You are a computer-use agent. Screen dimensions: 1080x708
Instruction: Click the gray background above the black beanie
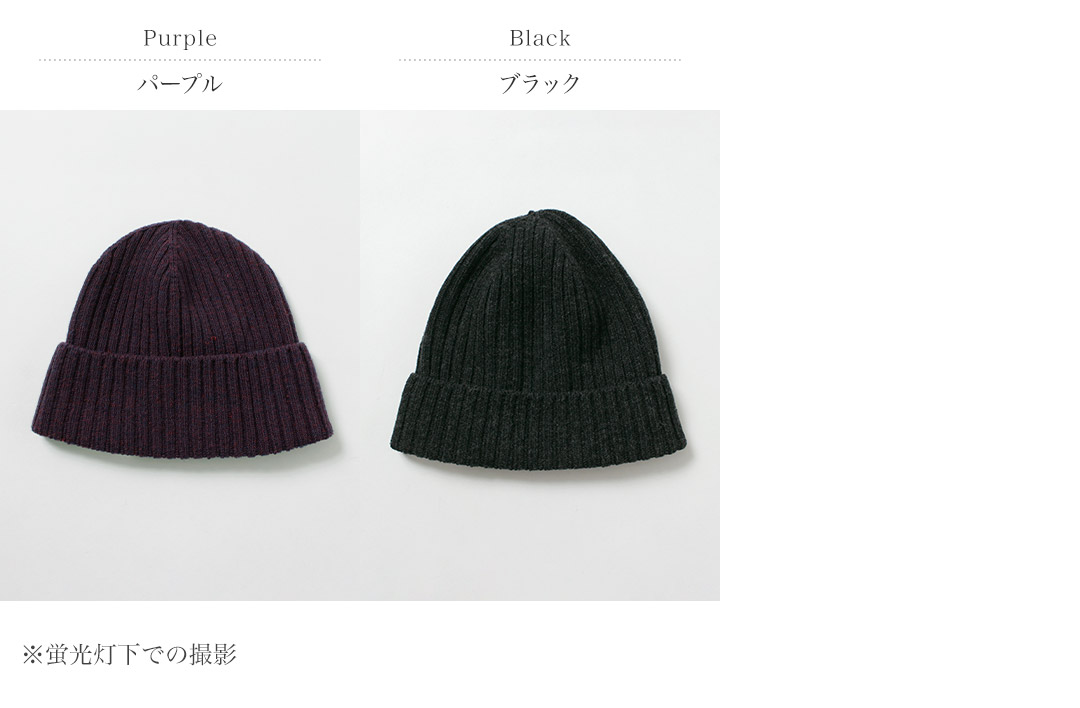(540, 157)
